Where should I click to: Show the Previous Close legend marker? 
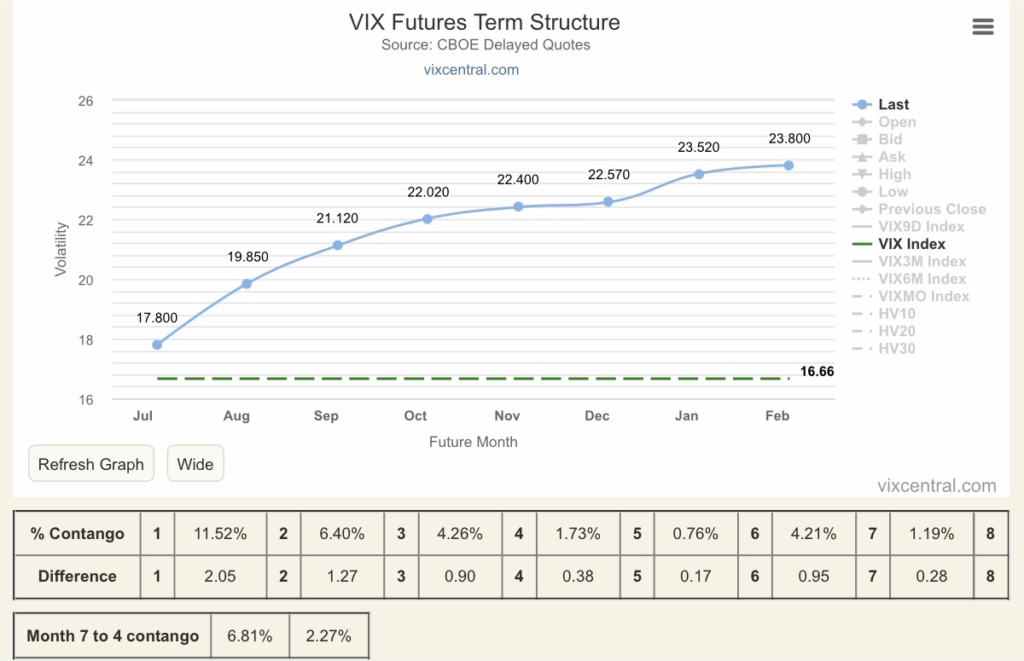tap(862, 209)
